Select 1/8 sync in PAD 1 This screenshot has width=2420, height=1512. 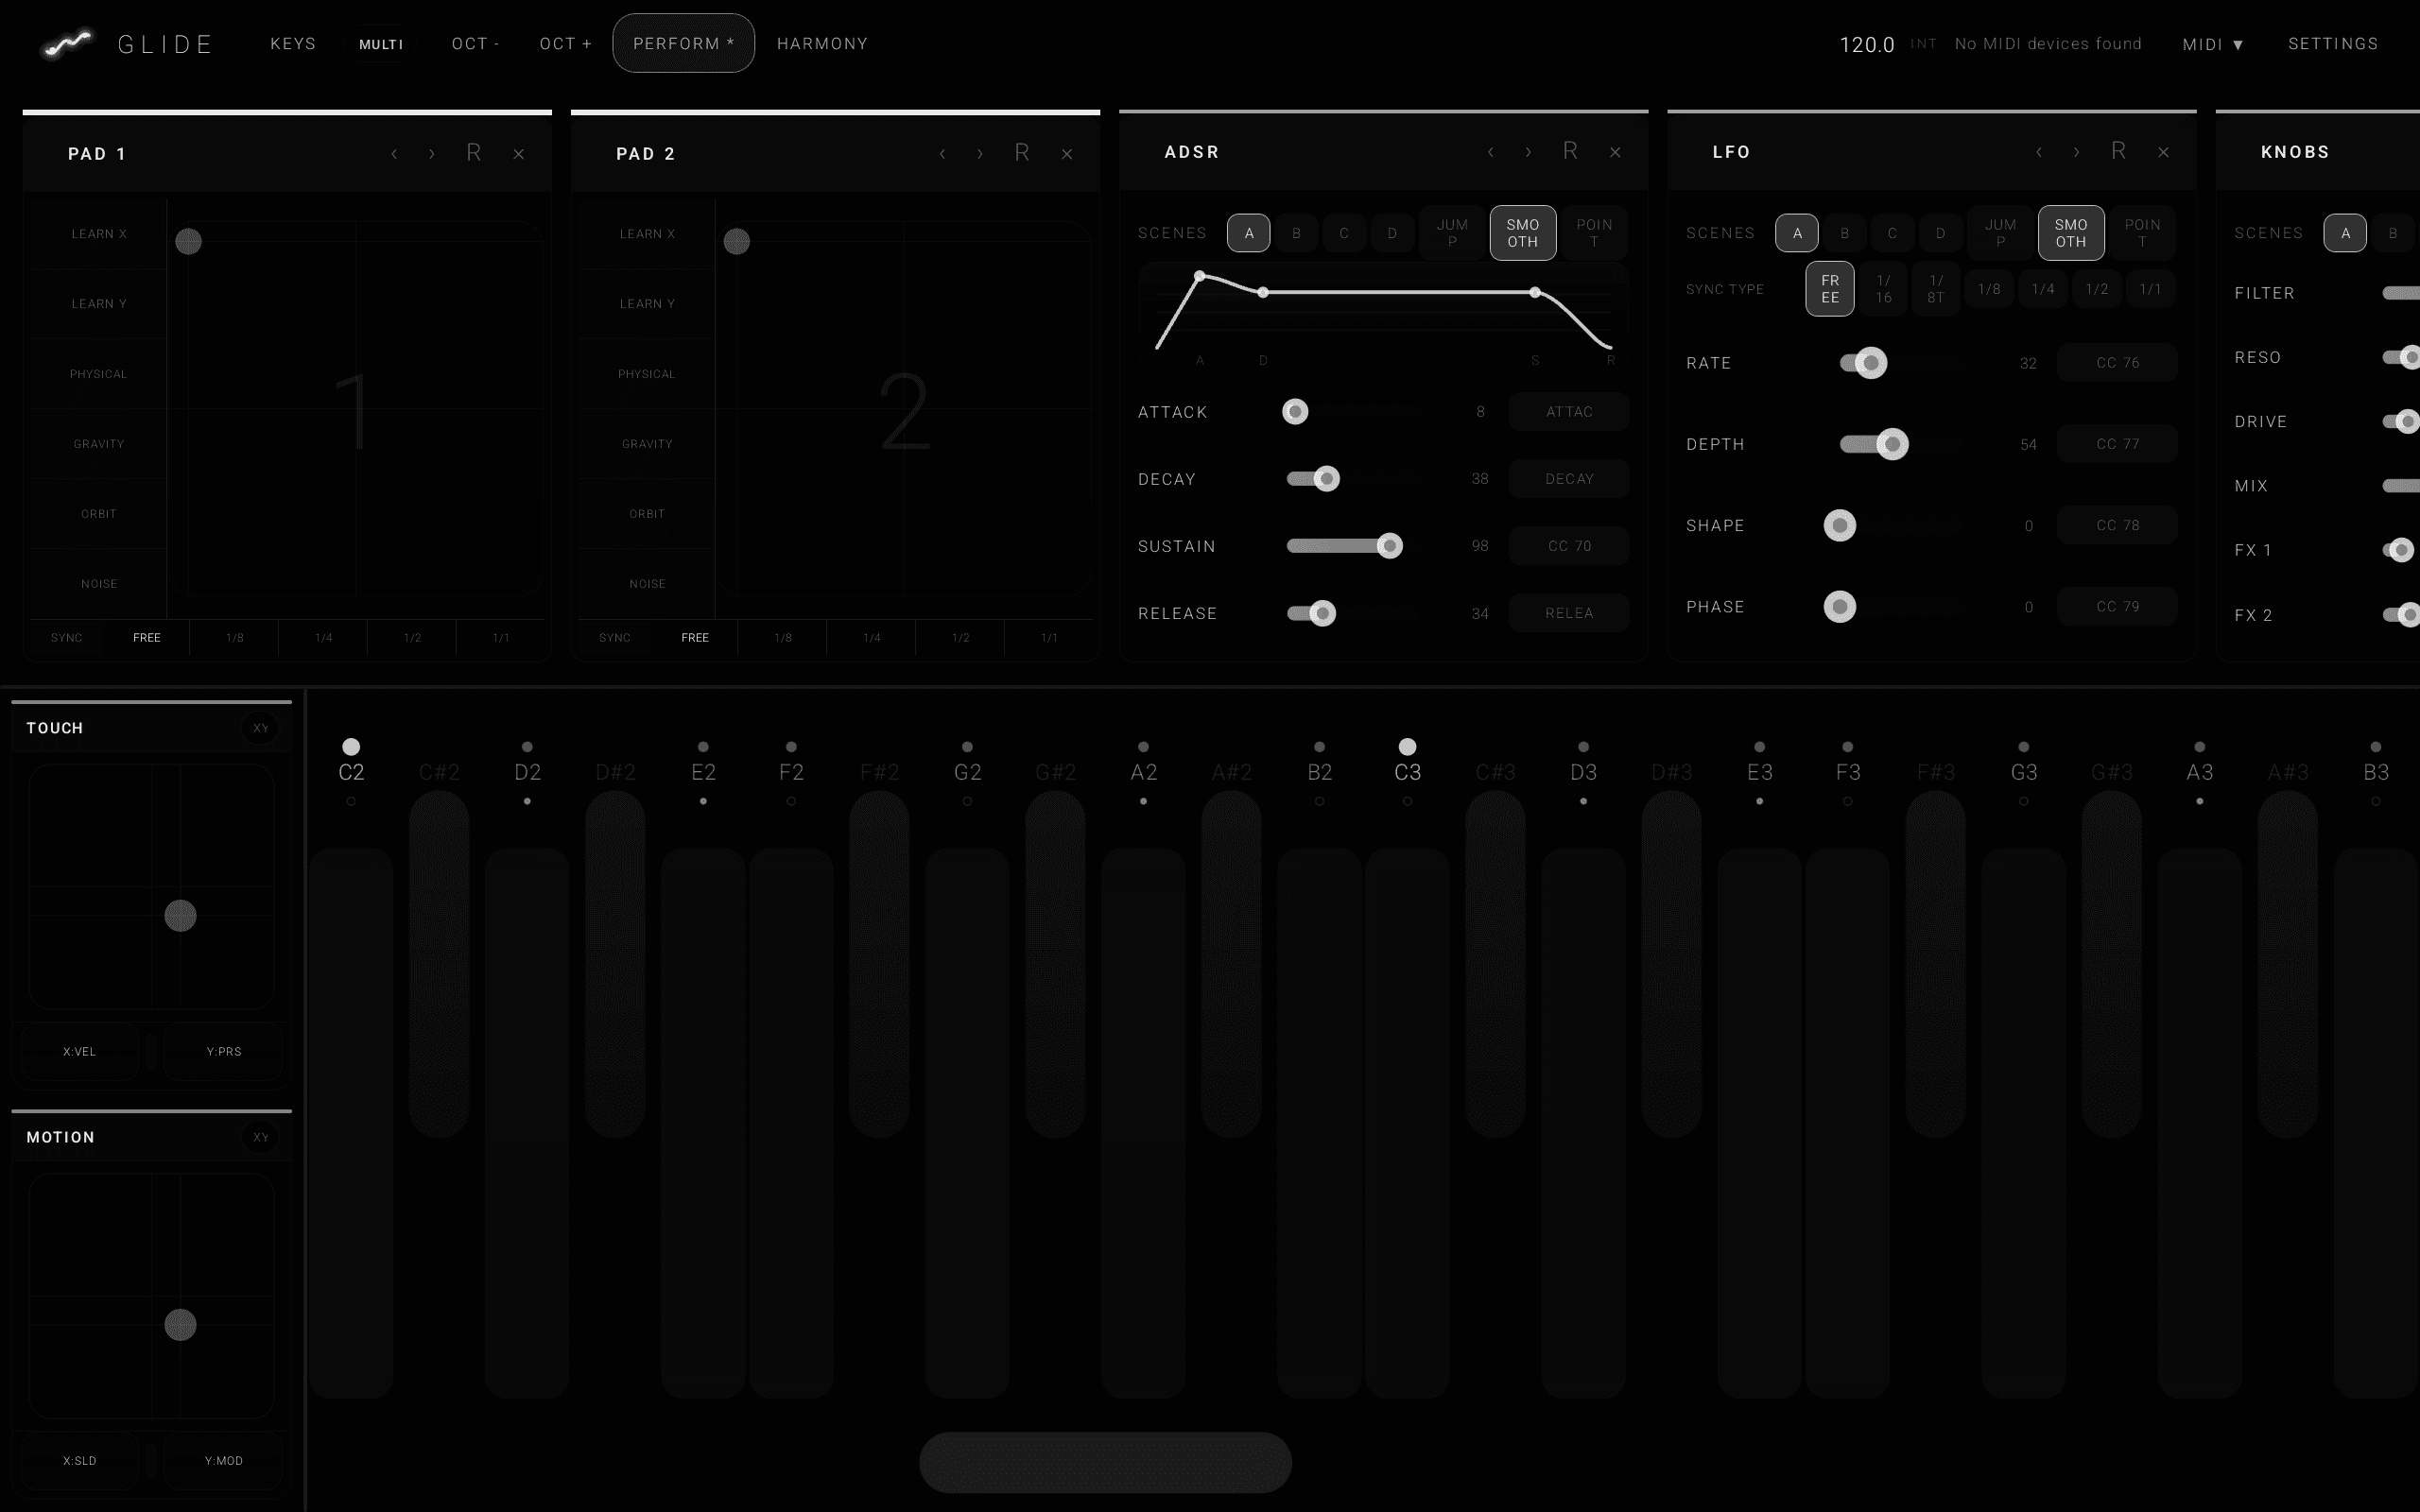tap(234, 637)
